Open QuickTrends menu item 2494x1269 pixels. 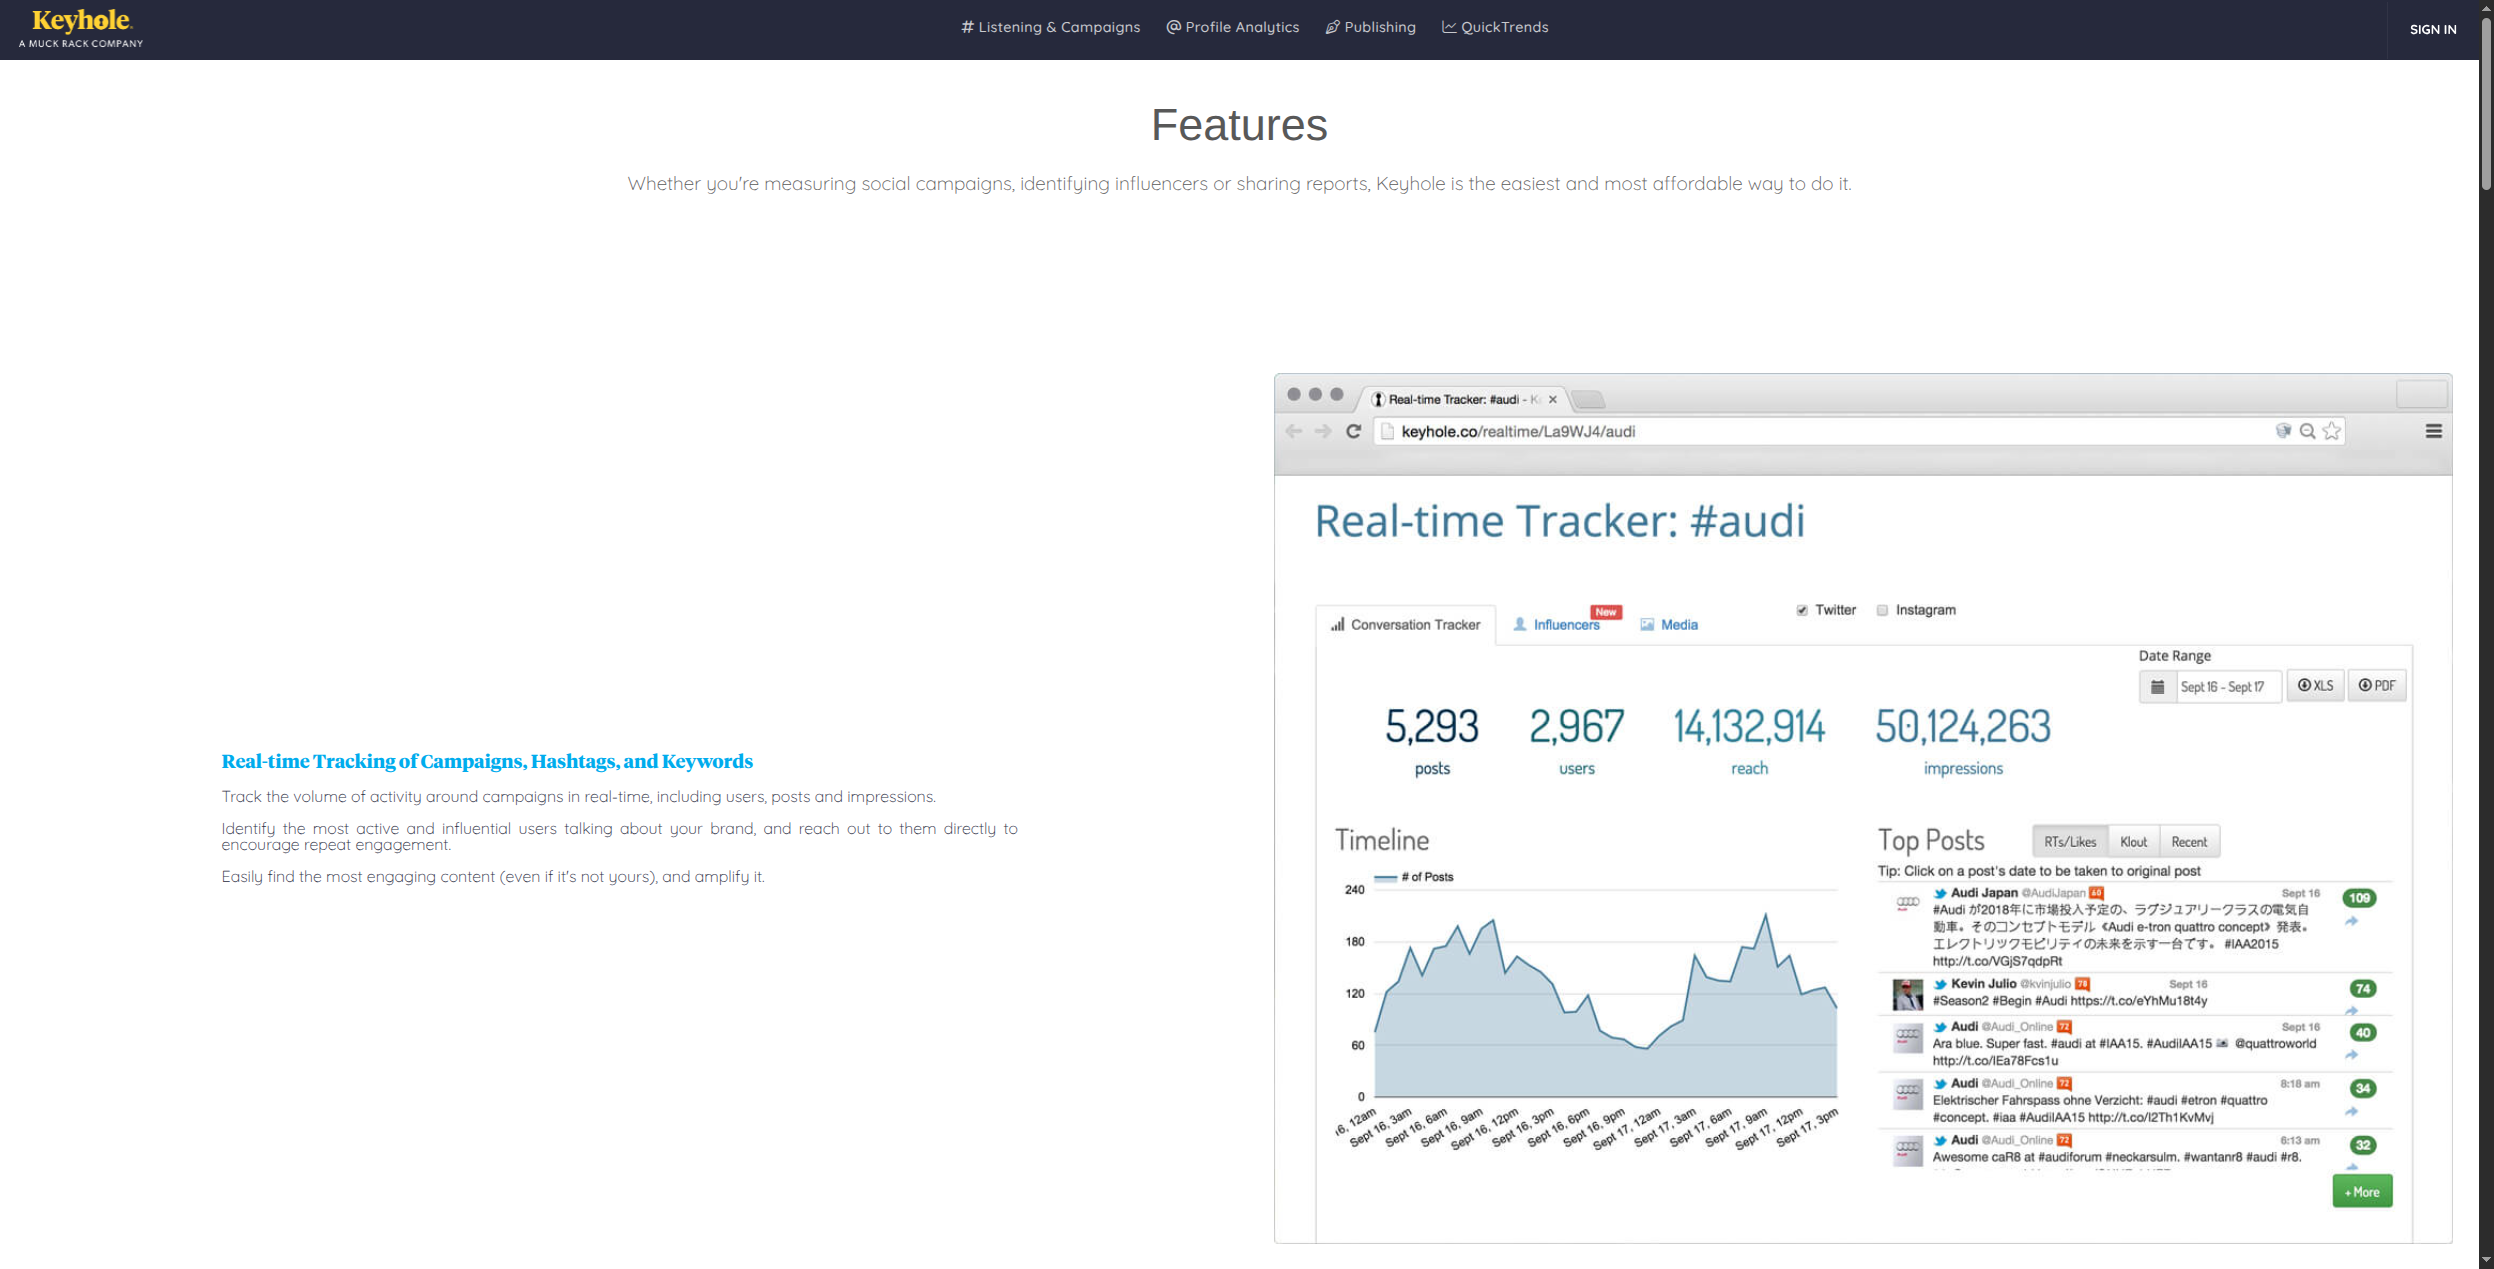click(1494, 27)
